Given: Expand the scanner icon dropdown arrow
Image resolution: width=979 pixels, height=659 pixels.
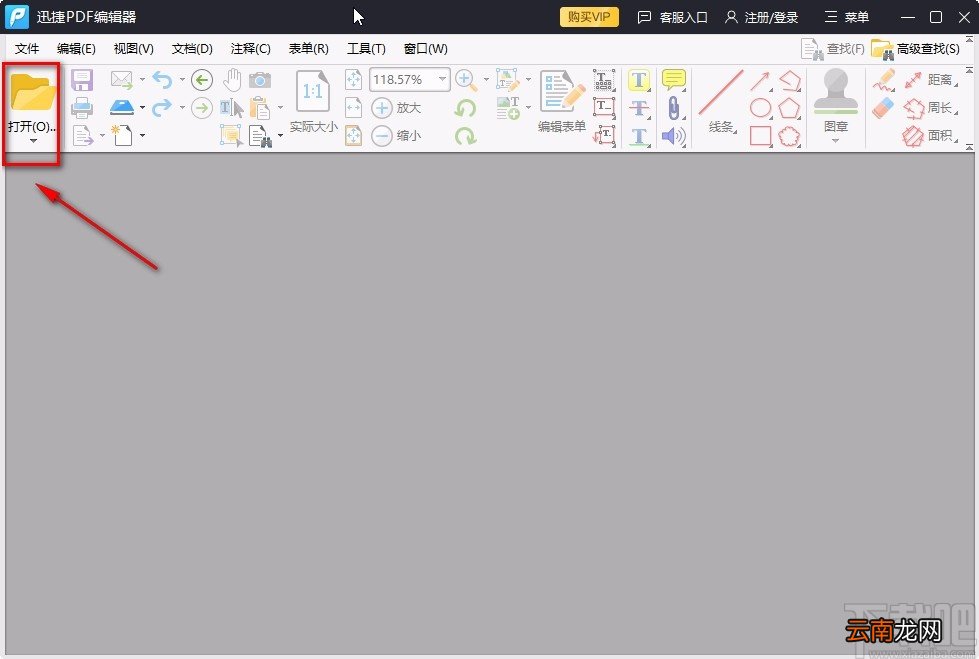Looking at the screenshot, I should pyautogui.click(x=142, y=107).
